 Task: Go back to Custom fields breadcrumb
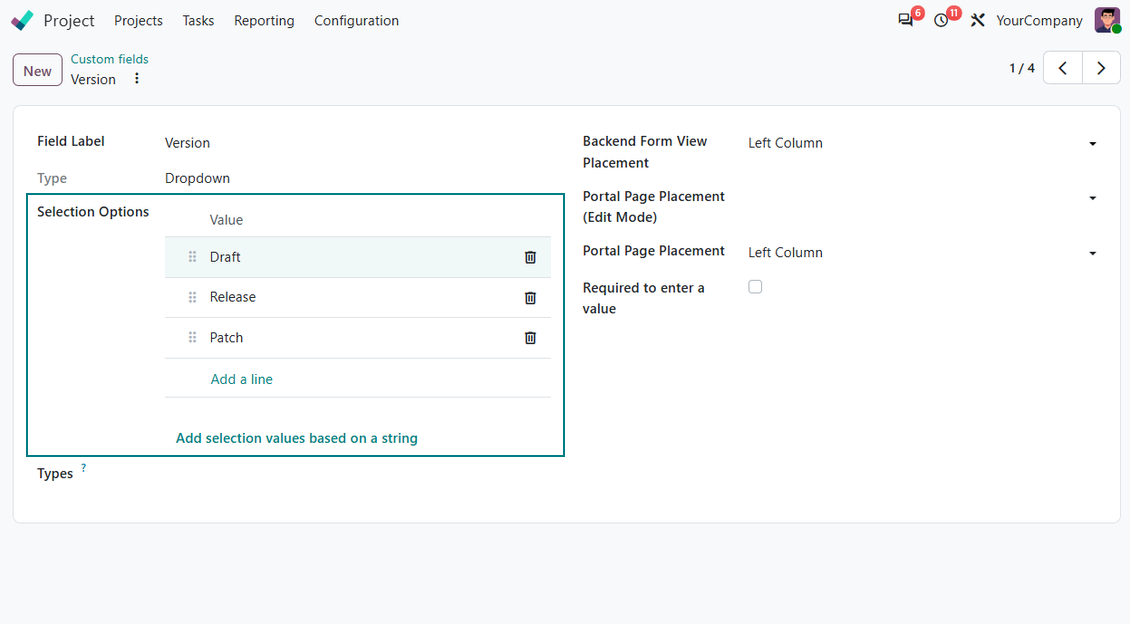point(110,59)
